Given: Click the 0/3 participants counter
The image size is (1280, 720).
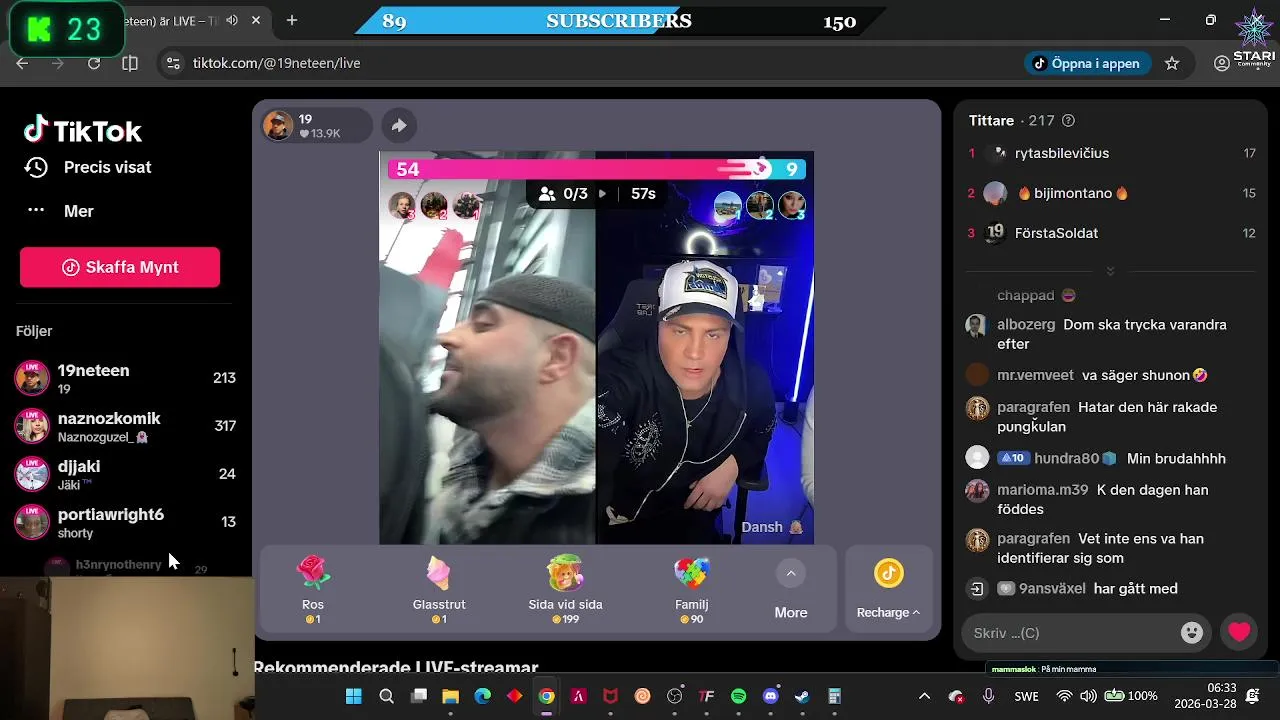Looking at the screenshot, I should [x=564, y=194].
